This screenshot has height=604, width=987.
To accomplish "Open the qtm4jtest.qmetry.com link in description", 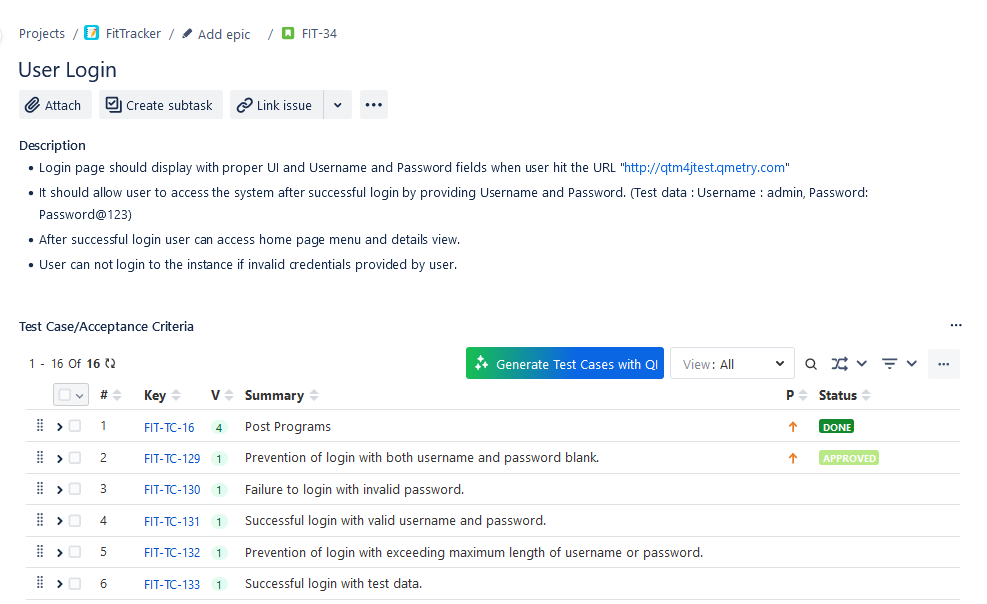I will pyautogui.click(x=705, y=168).
